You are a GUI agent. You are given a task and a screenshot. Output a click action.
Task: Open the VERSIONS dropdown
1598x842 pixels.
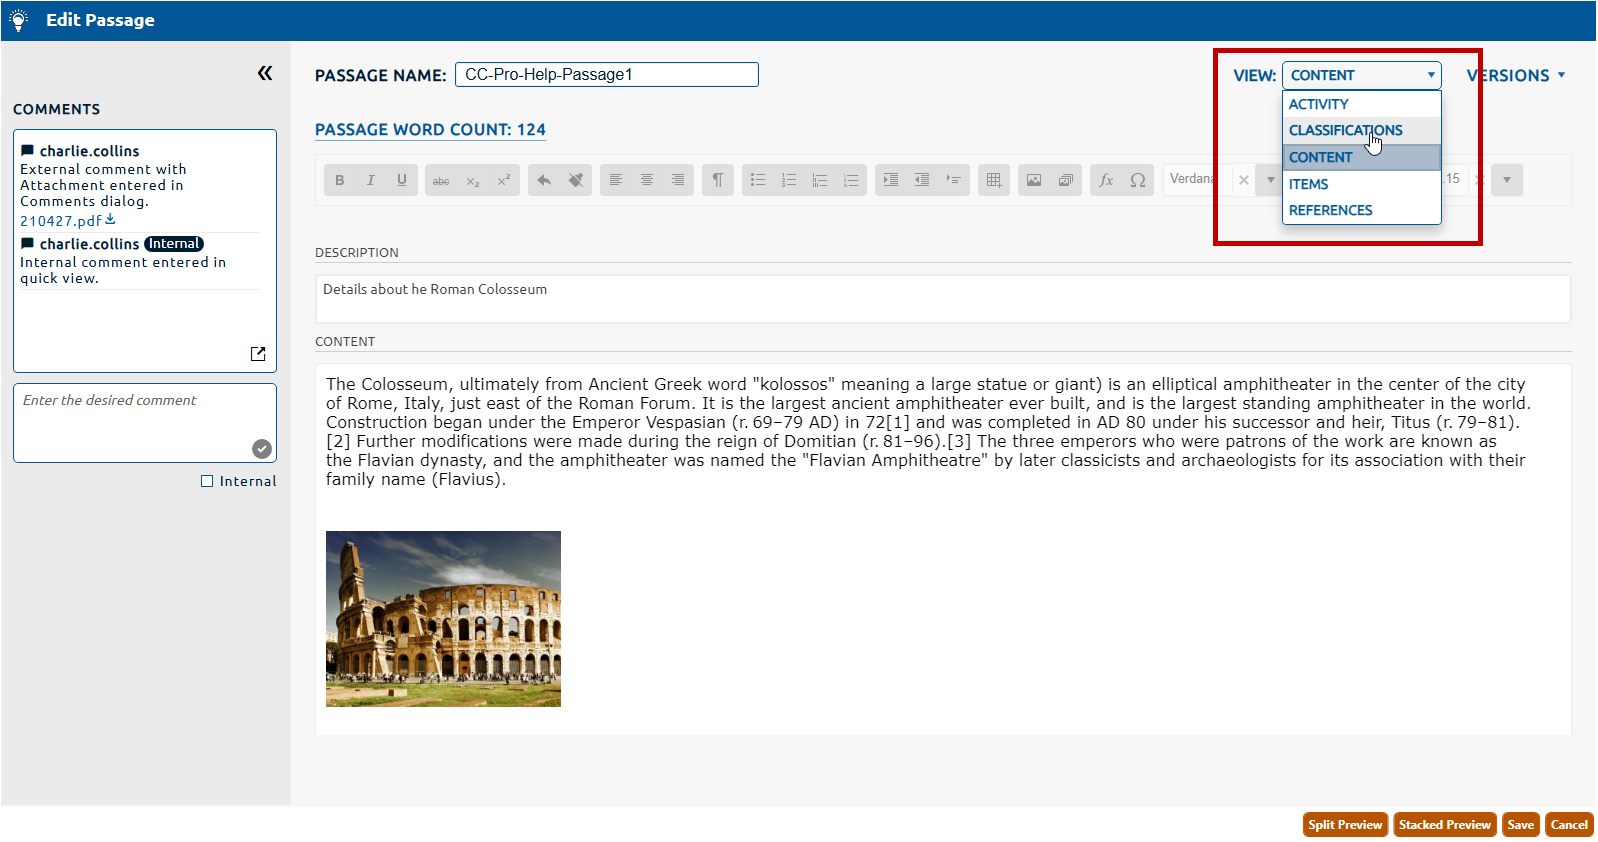pos(1515,76)
